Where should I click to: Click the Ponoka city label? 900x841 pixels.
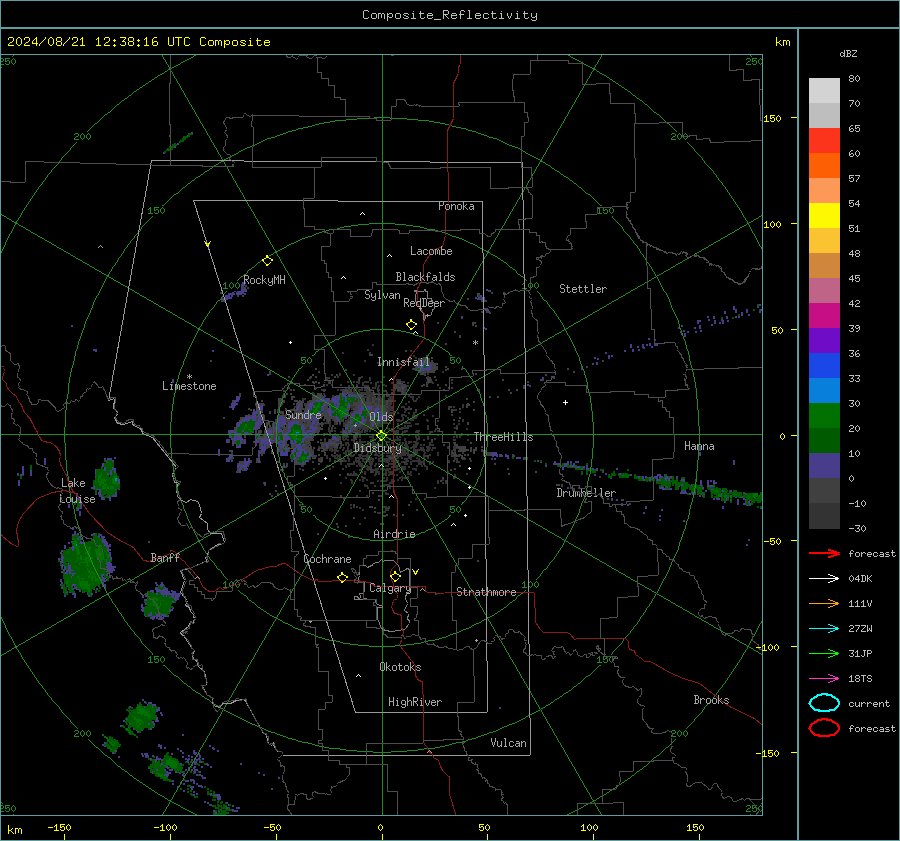pos(456,206)
